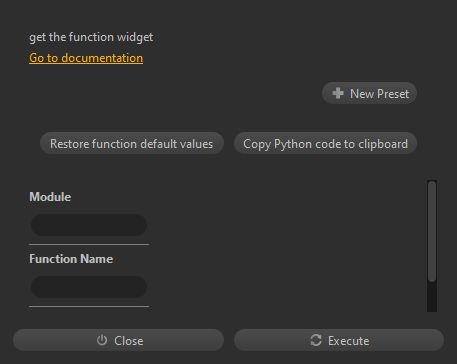Screen dimensions: 457x364
Task: Execute the function
Action: pos(339,340)
